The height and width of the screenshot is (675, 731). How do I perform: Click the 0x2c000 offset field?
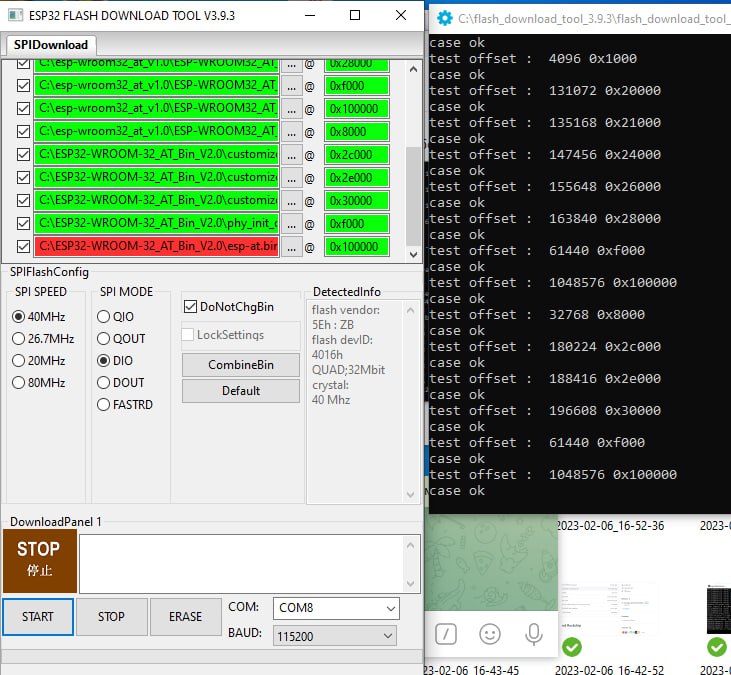(357, 155)
